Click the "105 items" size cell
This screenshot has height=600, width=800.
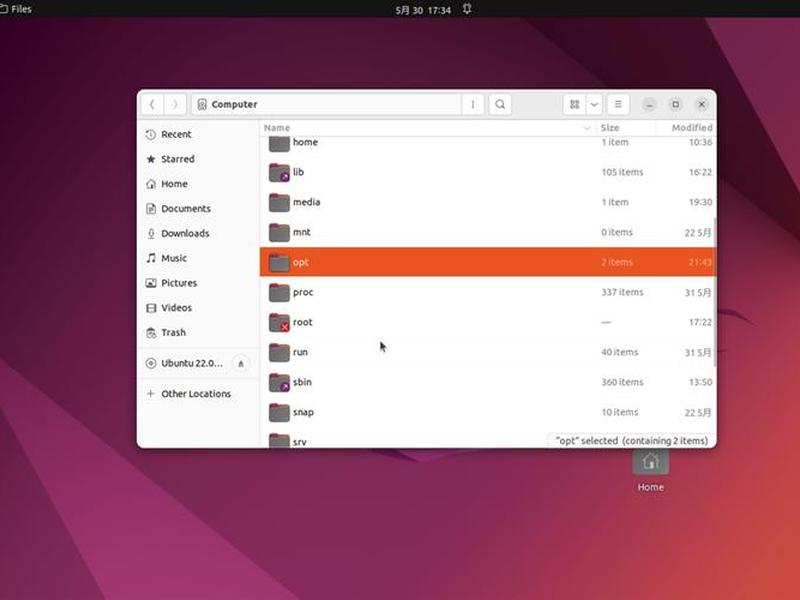click(x=622, y=172)
